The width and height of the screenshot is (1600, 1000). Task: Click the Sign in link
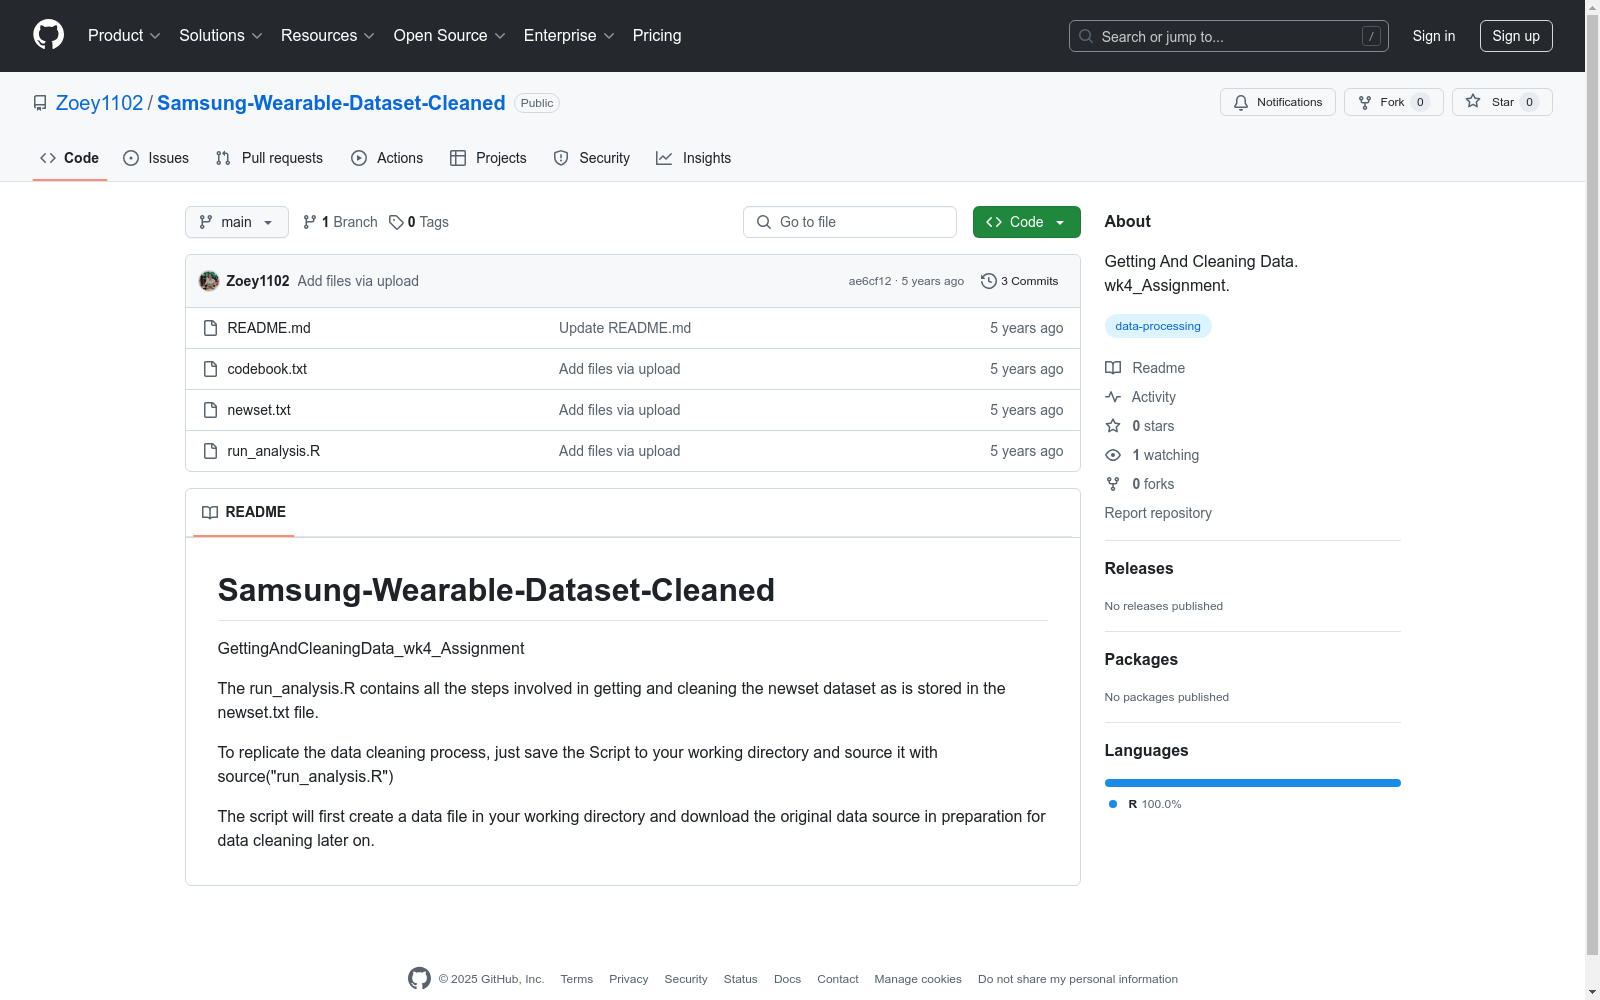[x=1434, y=36]
